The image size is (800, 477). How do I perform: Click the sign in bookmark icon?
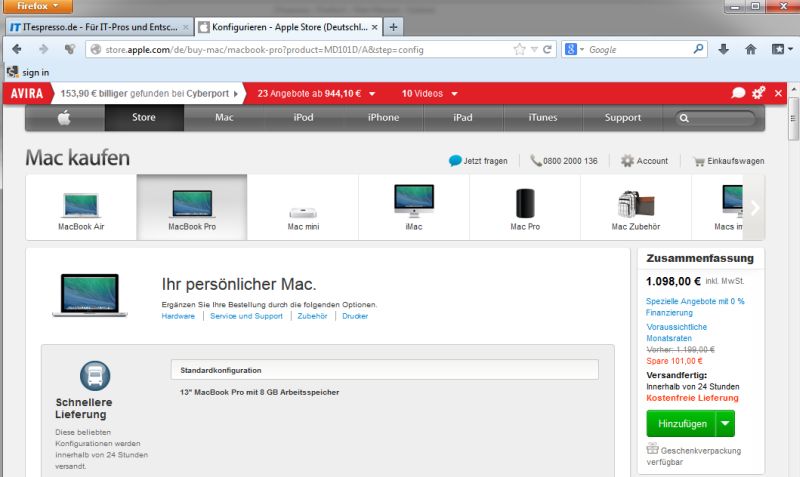click(x=13, y=72)
